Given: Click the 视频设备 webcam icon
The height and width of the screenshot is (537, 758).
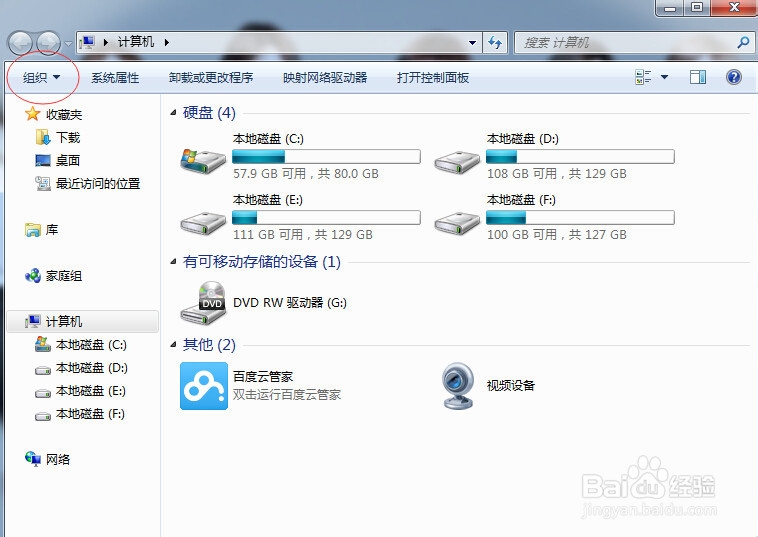Looking at the screenshot, I should click(x=457, y=386).
